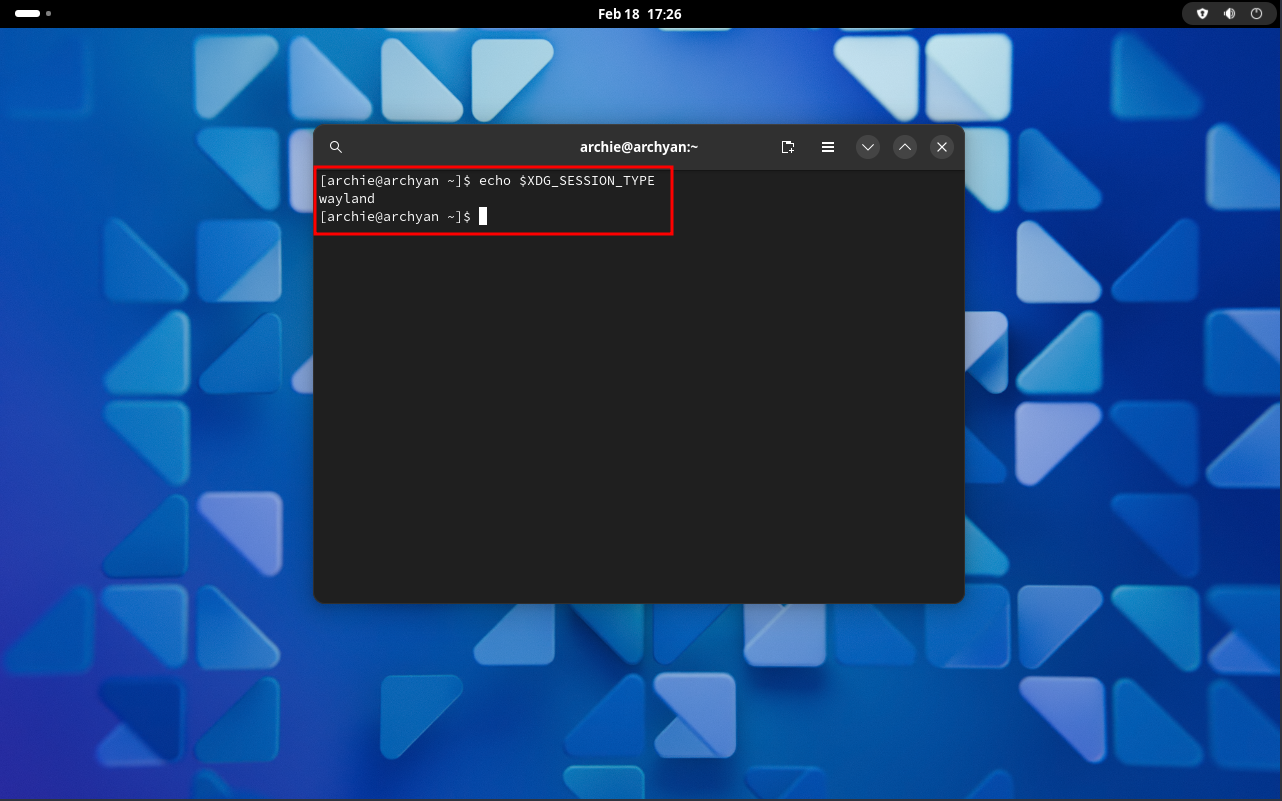Click the volume speaker icon in top bar

[x=1229, y=14]
